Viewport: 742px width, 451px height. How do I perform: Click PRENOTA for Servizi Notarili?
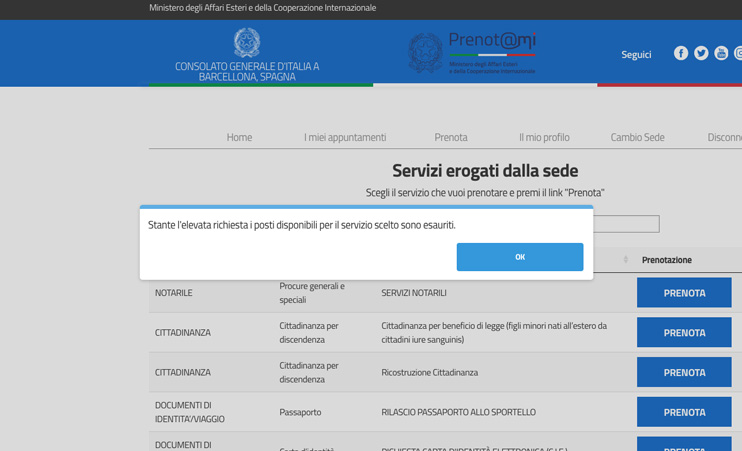pyautogui.click(x=684, y=293)
